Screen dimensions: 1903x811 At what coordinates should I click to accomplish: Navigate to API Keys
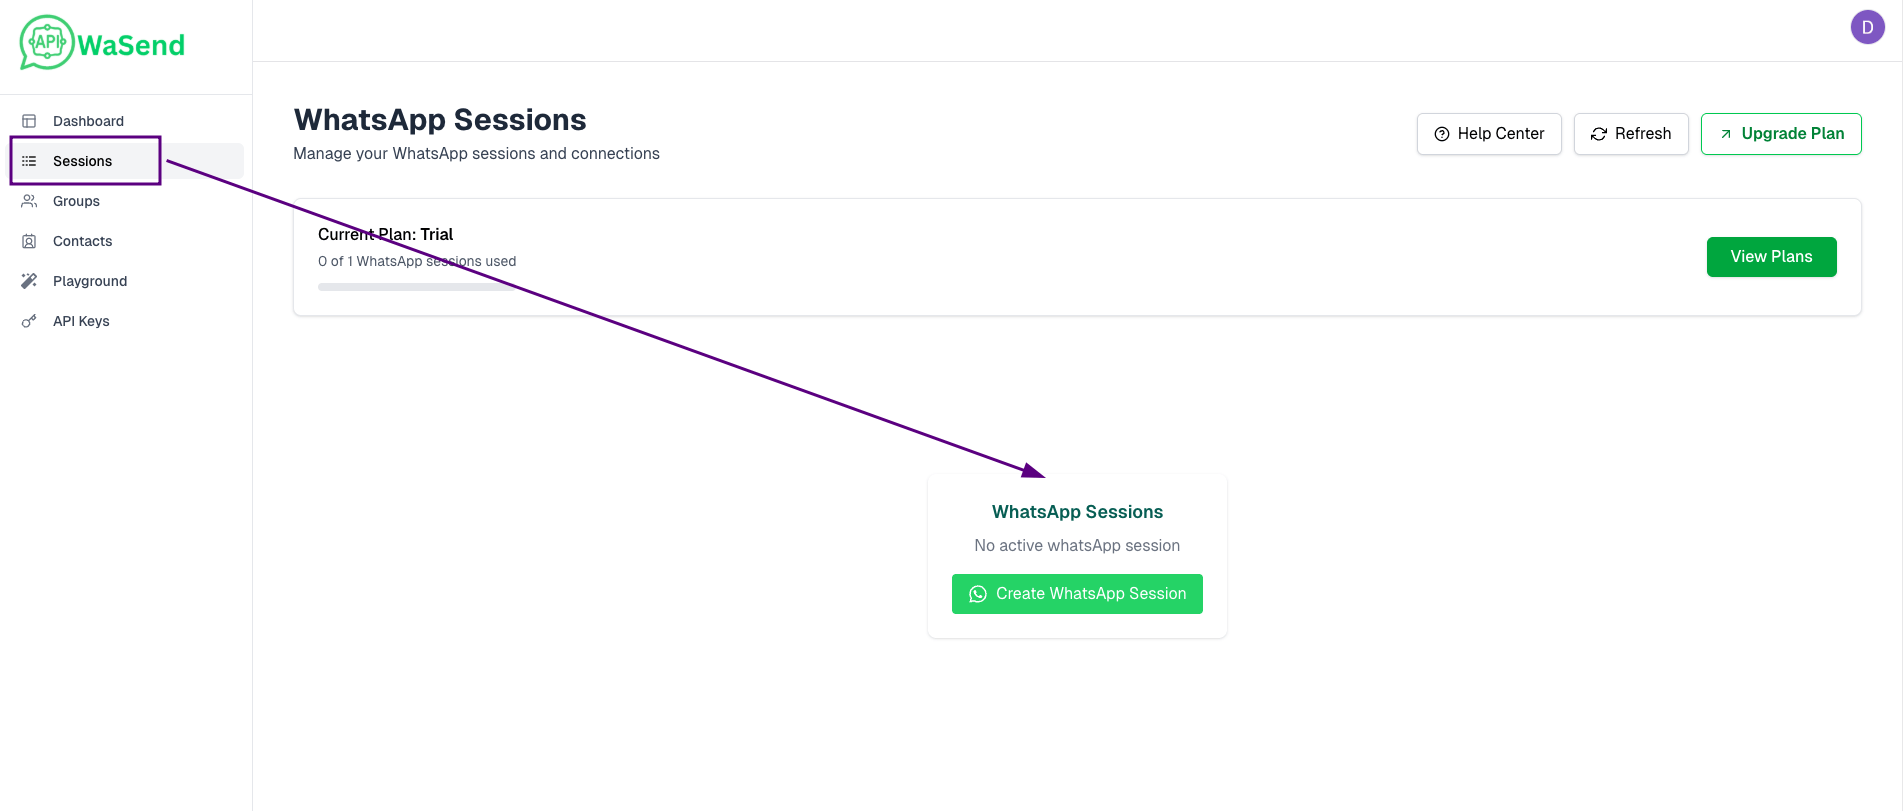[x=81, y=321]
